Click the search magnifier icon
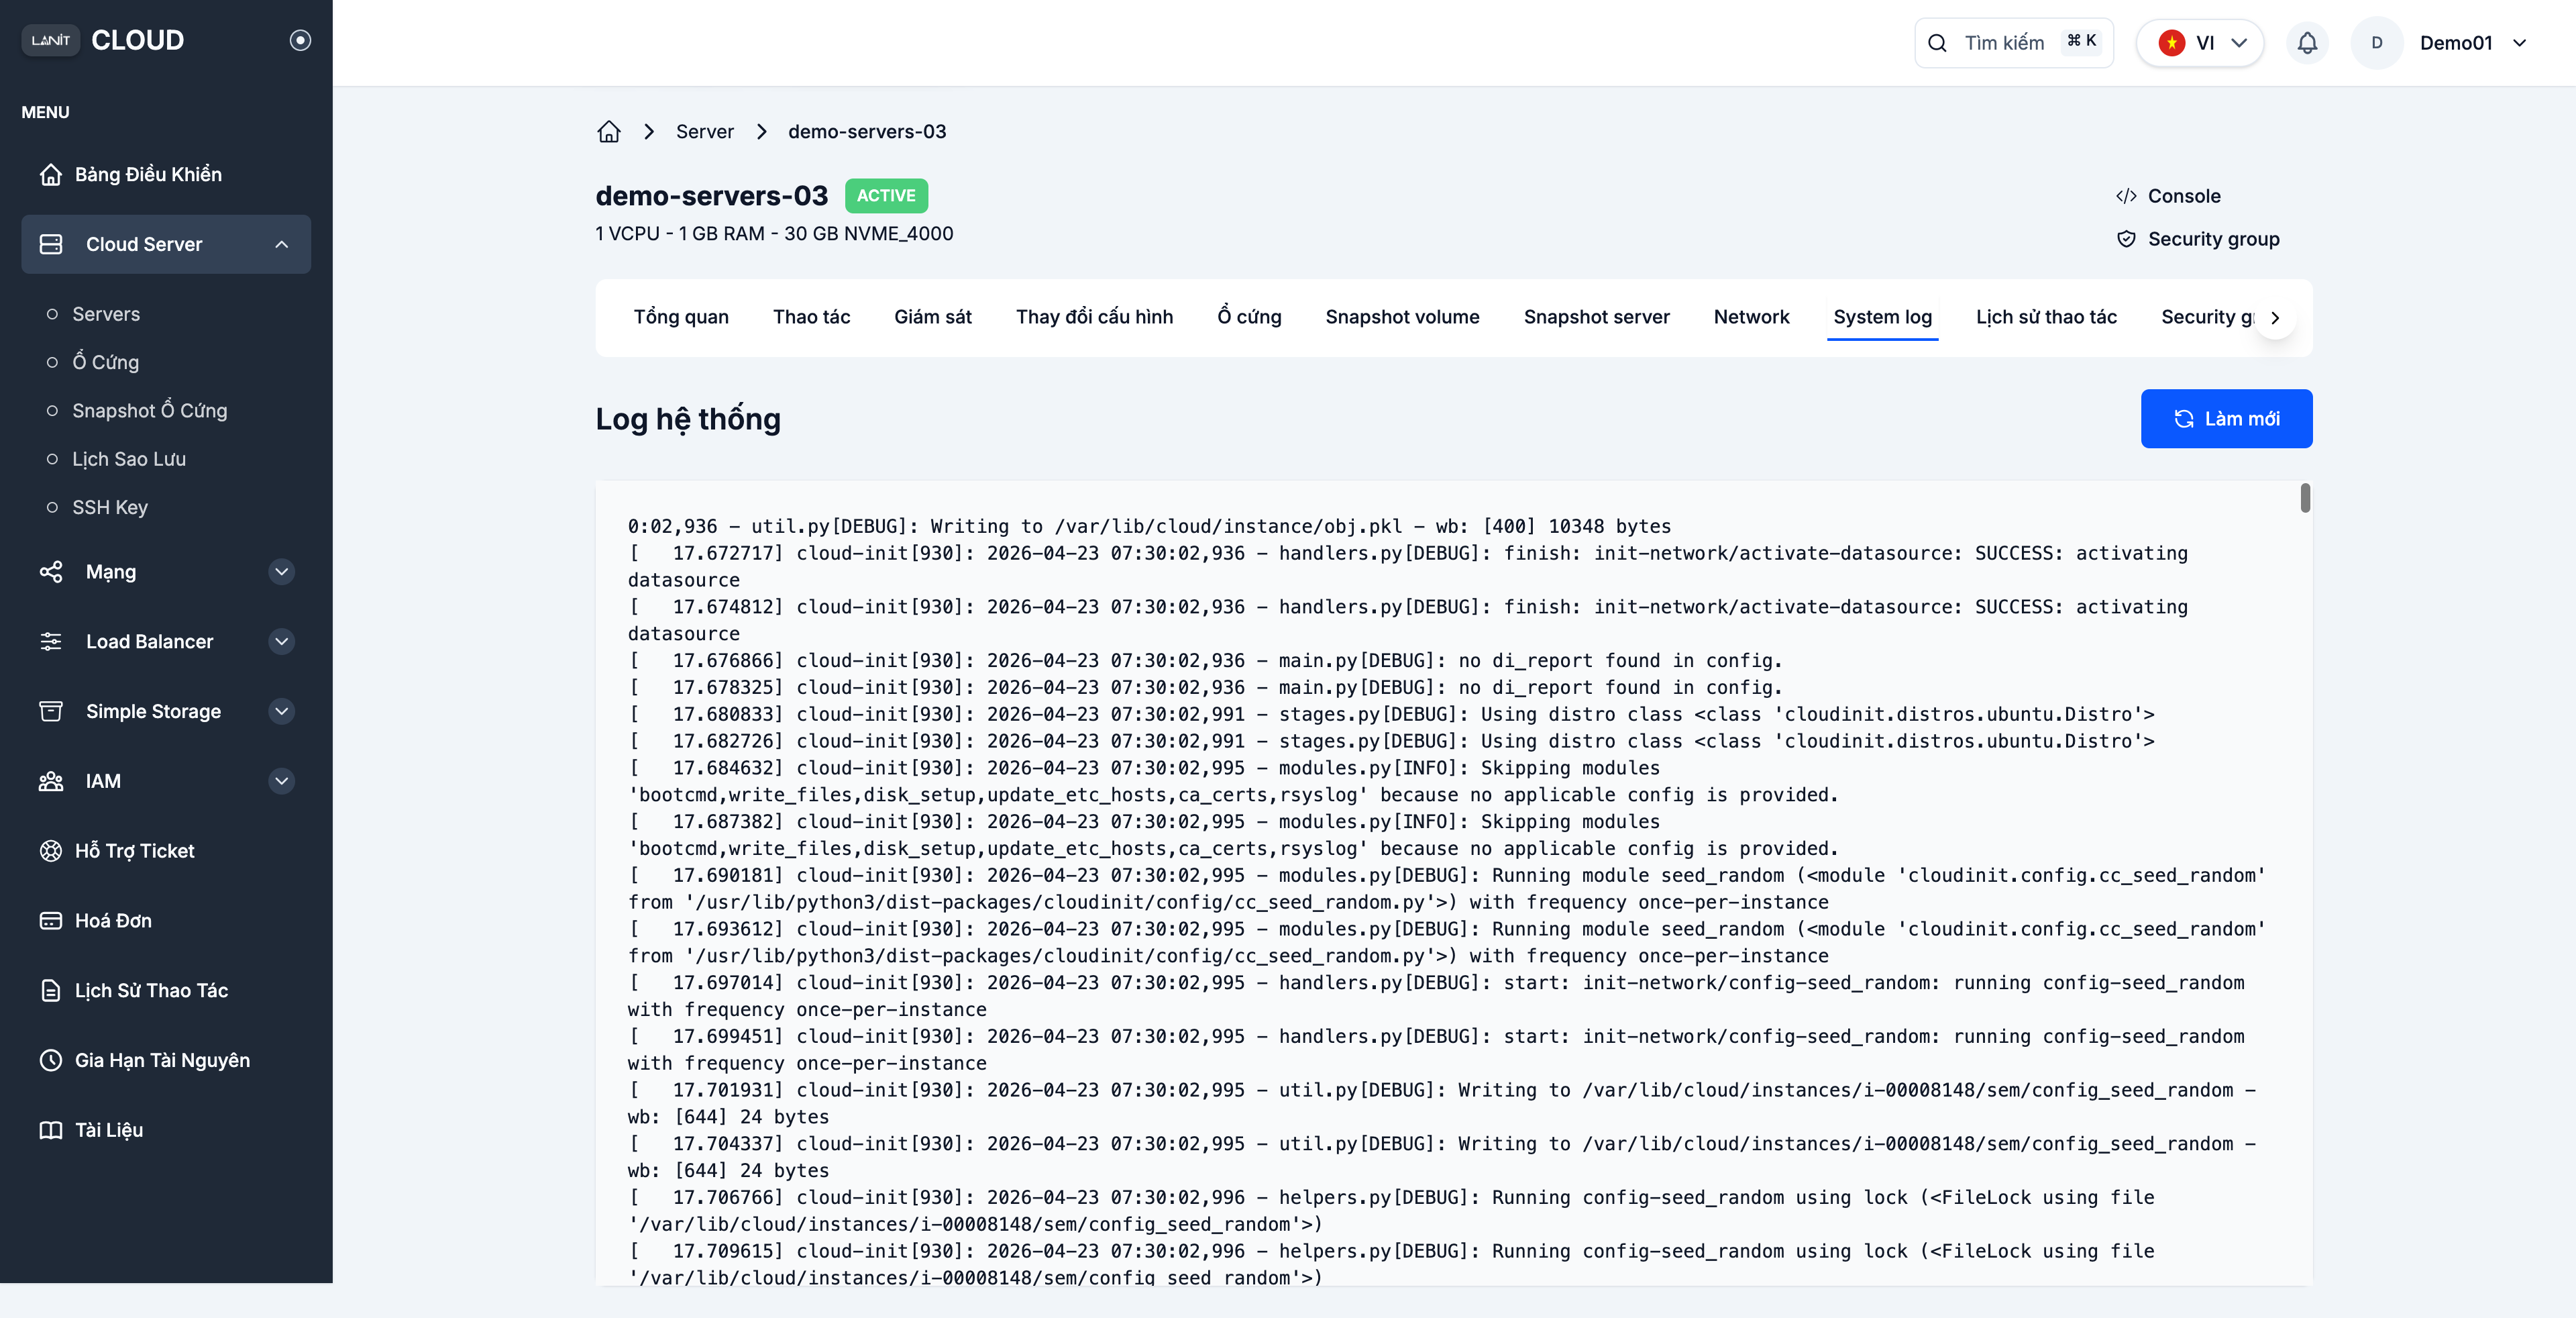This screenshot has width=2576, height=1318. 1938,43
